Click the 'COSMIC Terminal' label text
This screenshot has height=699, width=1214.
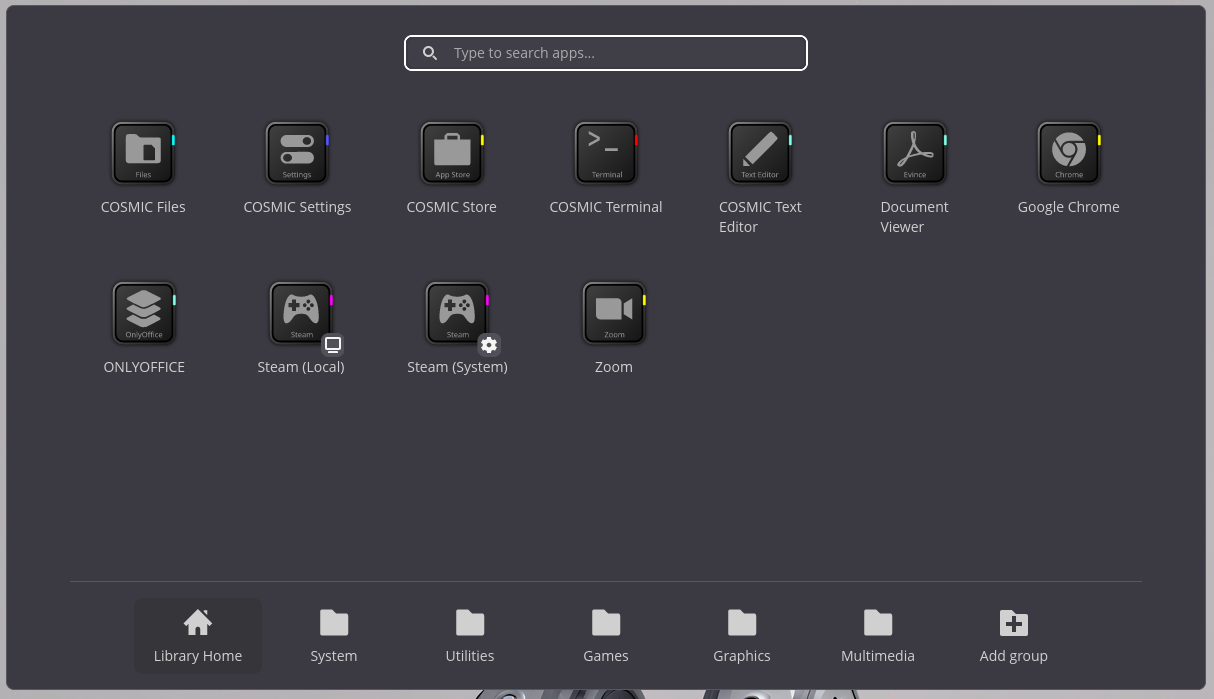(x=606, y=207)
